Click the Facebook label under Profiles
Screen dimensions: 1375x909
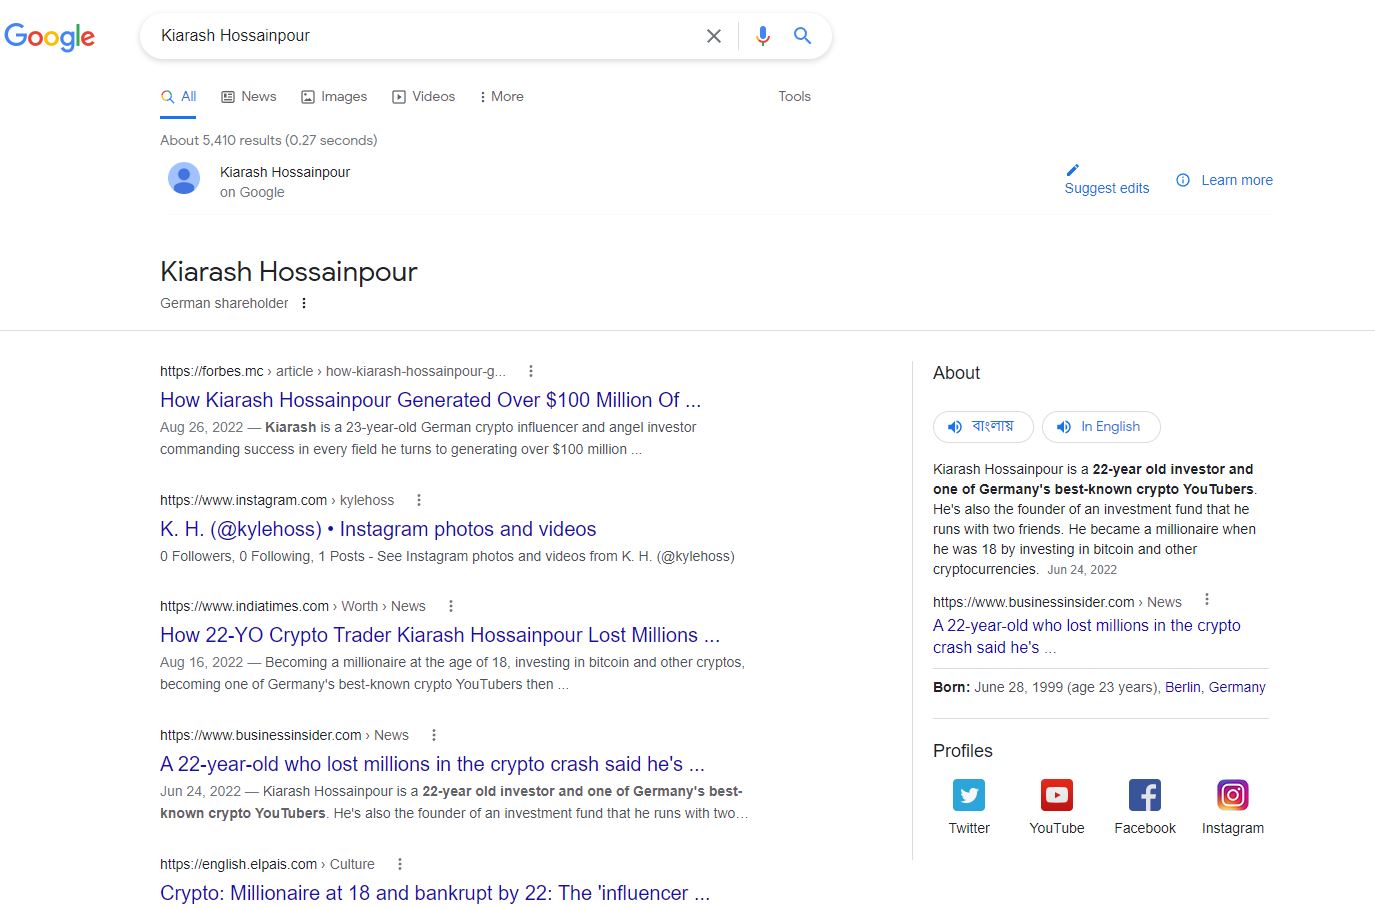(1145, 828)
